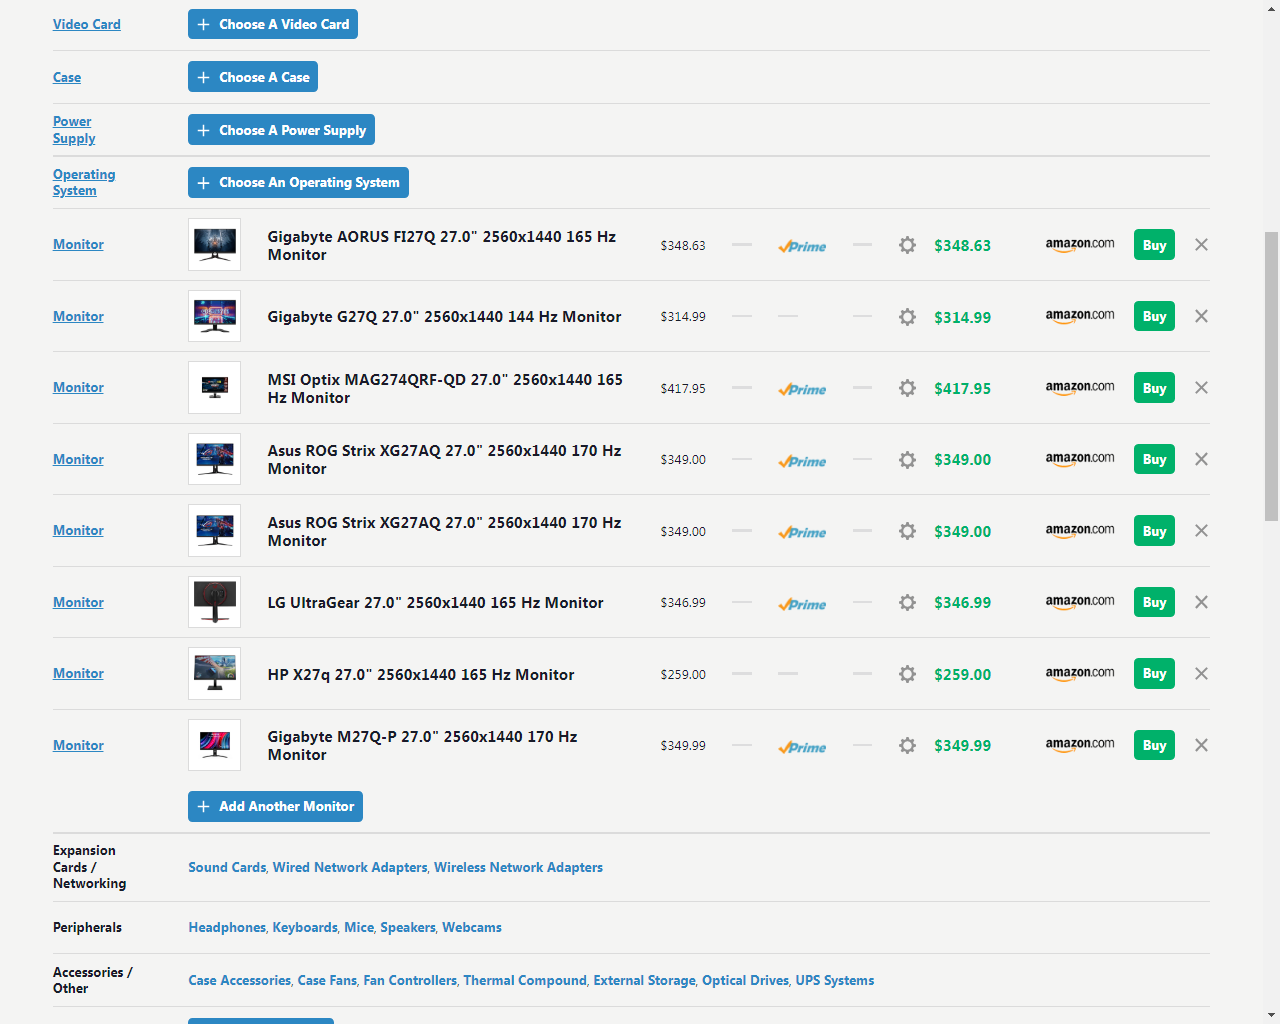1280x1024 pixels.
Task: Click gear icon for HP X27q monitor
Action: coord(907,674)
